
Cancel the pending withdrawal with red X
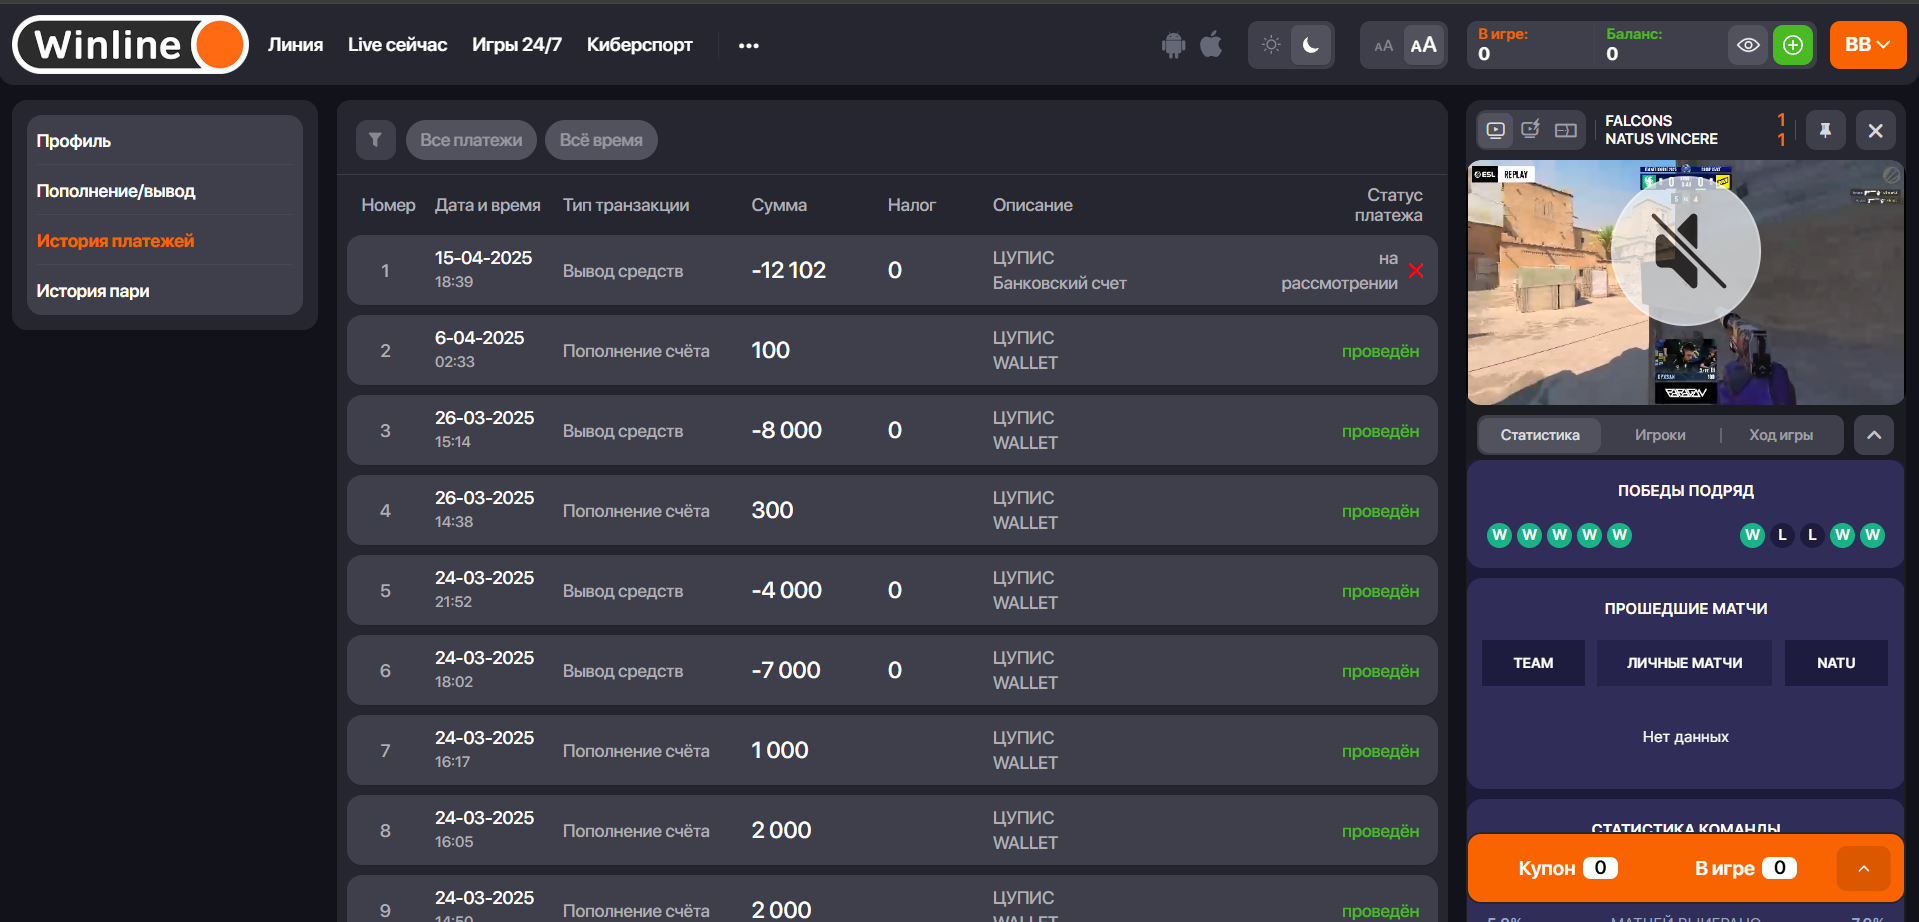(1416, 271)
